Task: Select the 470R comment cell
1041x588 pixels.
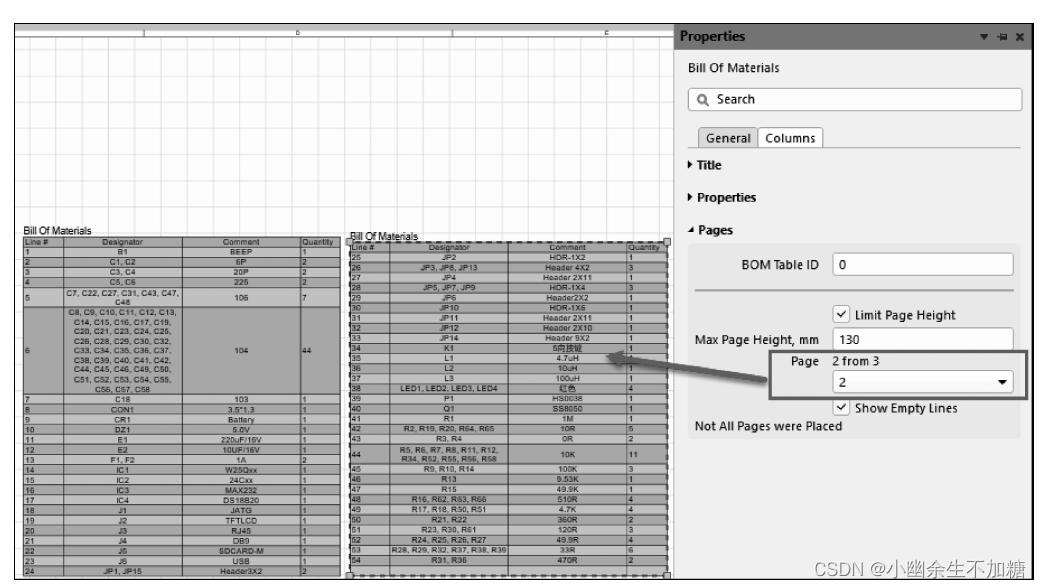Action: click(568, 560)
